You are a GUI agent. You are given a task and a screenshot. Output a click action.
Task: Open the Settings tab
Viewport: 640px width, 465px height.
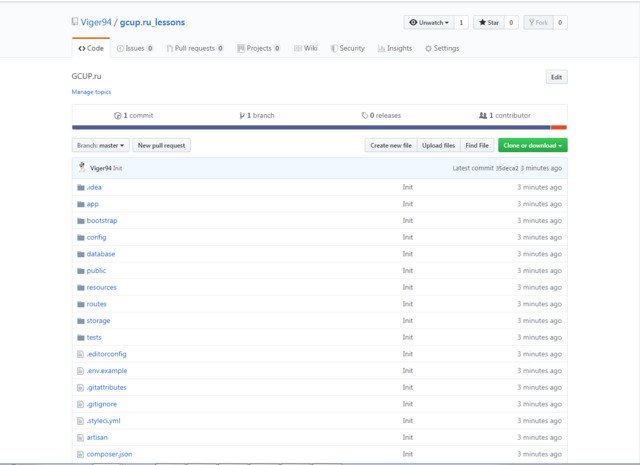tap(442, 48)
